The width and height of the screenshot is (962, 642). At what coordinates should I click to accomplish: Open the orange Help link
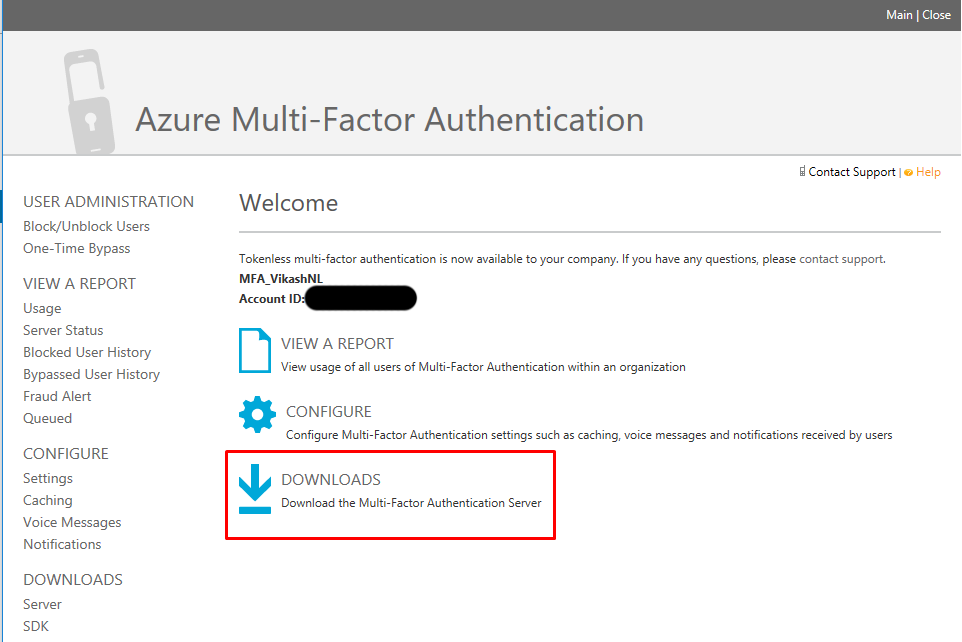(x=928, y=172)
